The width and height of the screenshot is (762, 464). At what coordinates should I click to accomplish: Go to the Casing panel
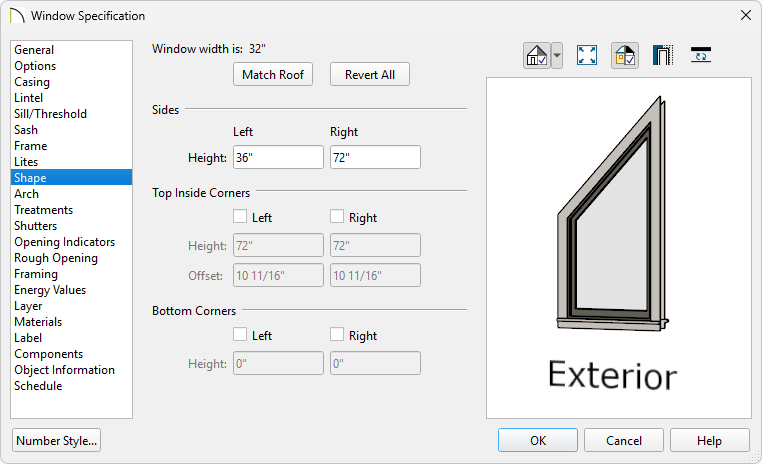71,82
